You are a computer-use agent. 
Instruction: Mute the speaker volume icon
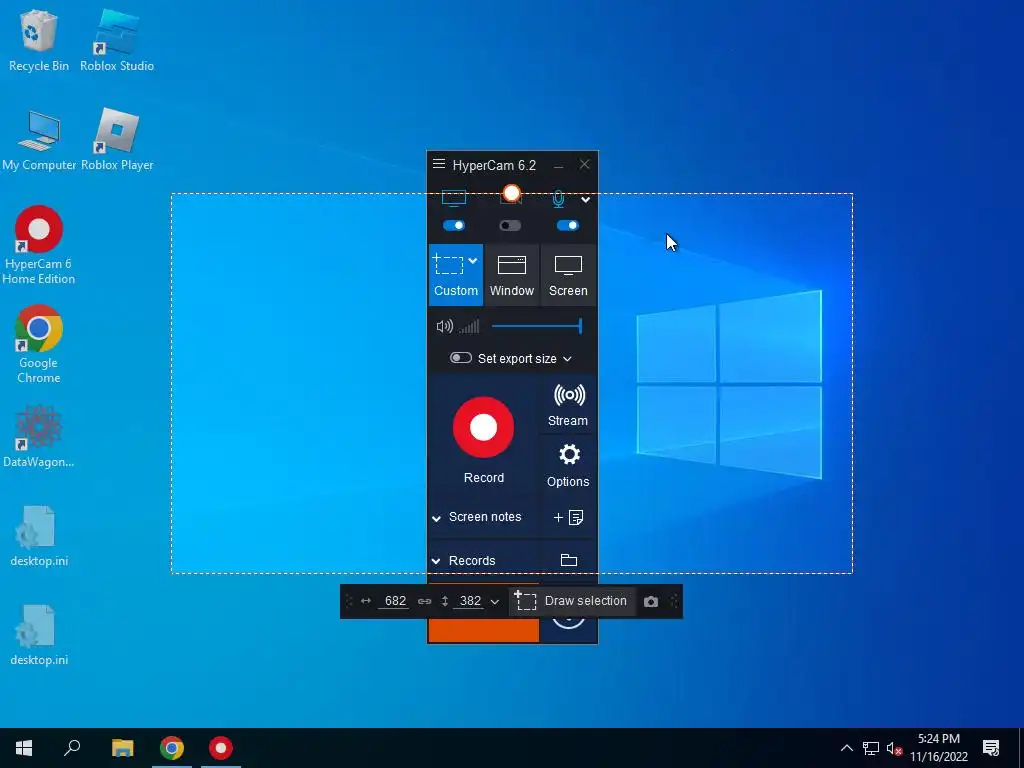click(444, 326)
